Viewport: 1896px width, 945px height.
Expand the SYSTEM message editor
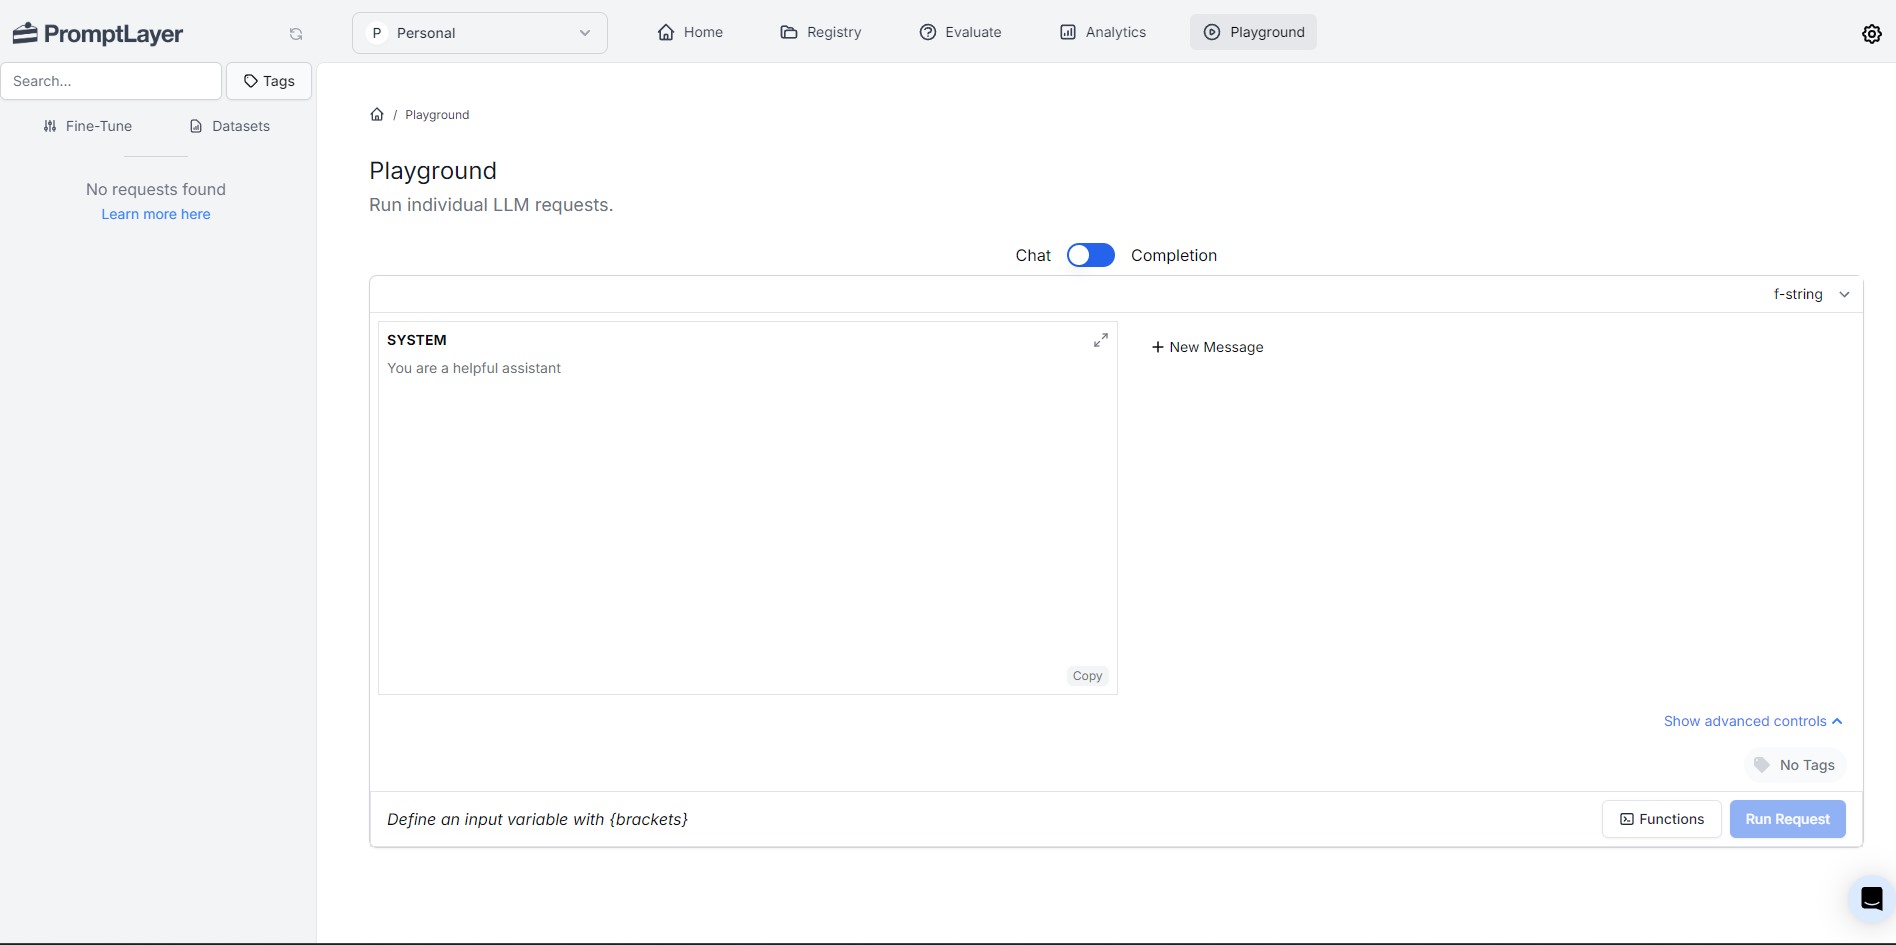pos(1101,340)
